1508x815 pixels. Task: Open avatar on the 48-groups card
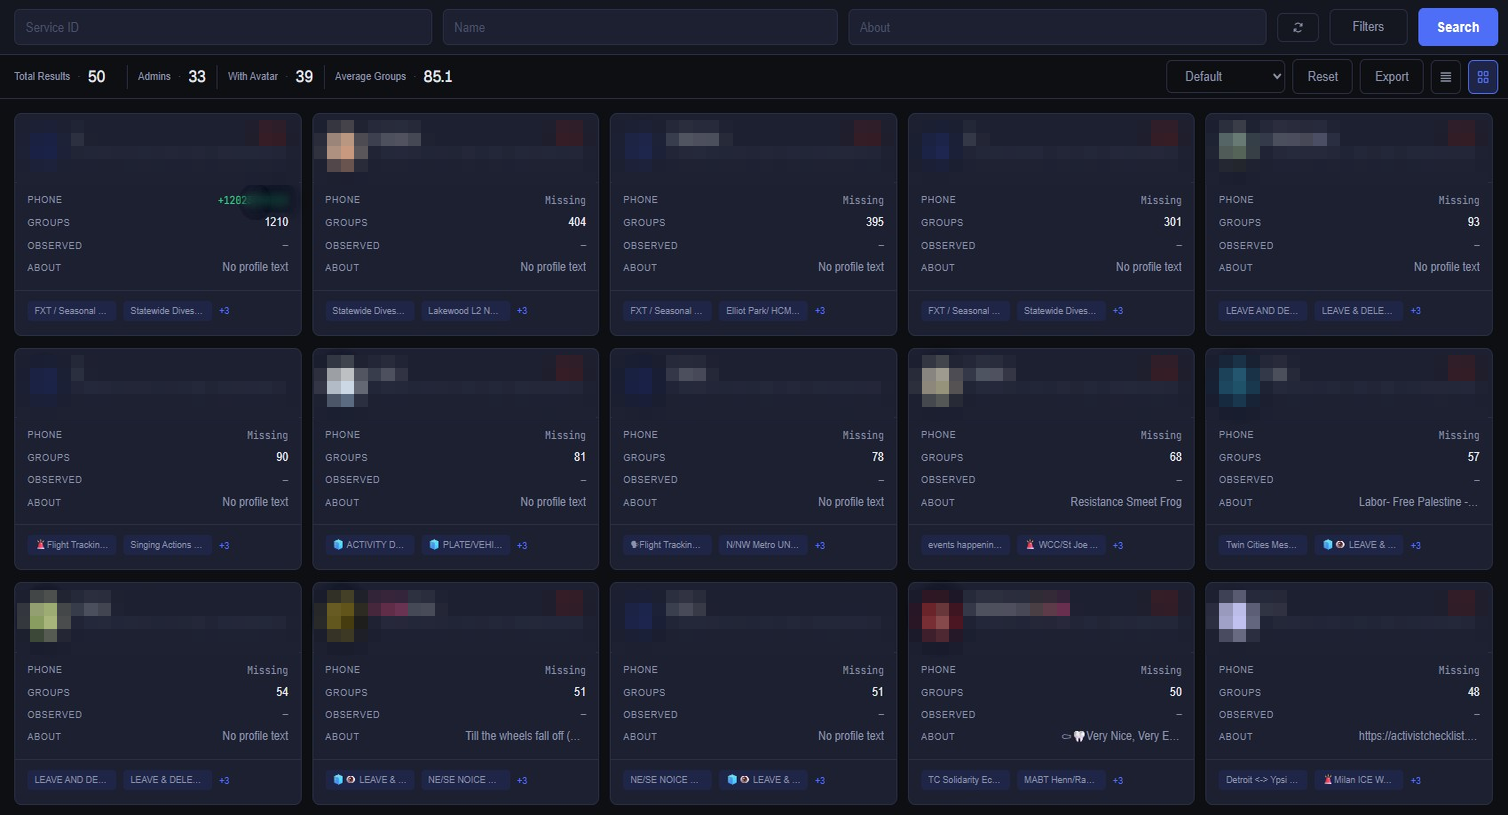[1239, 616]
